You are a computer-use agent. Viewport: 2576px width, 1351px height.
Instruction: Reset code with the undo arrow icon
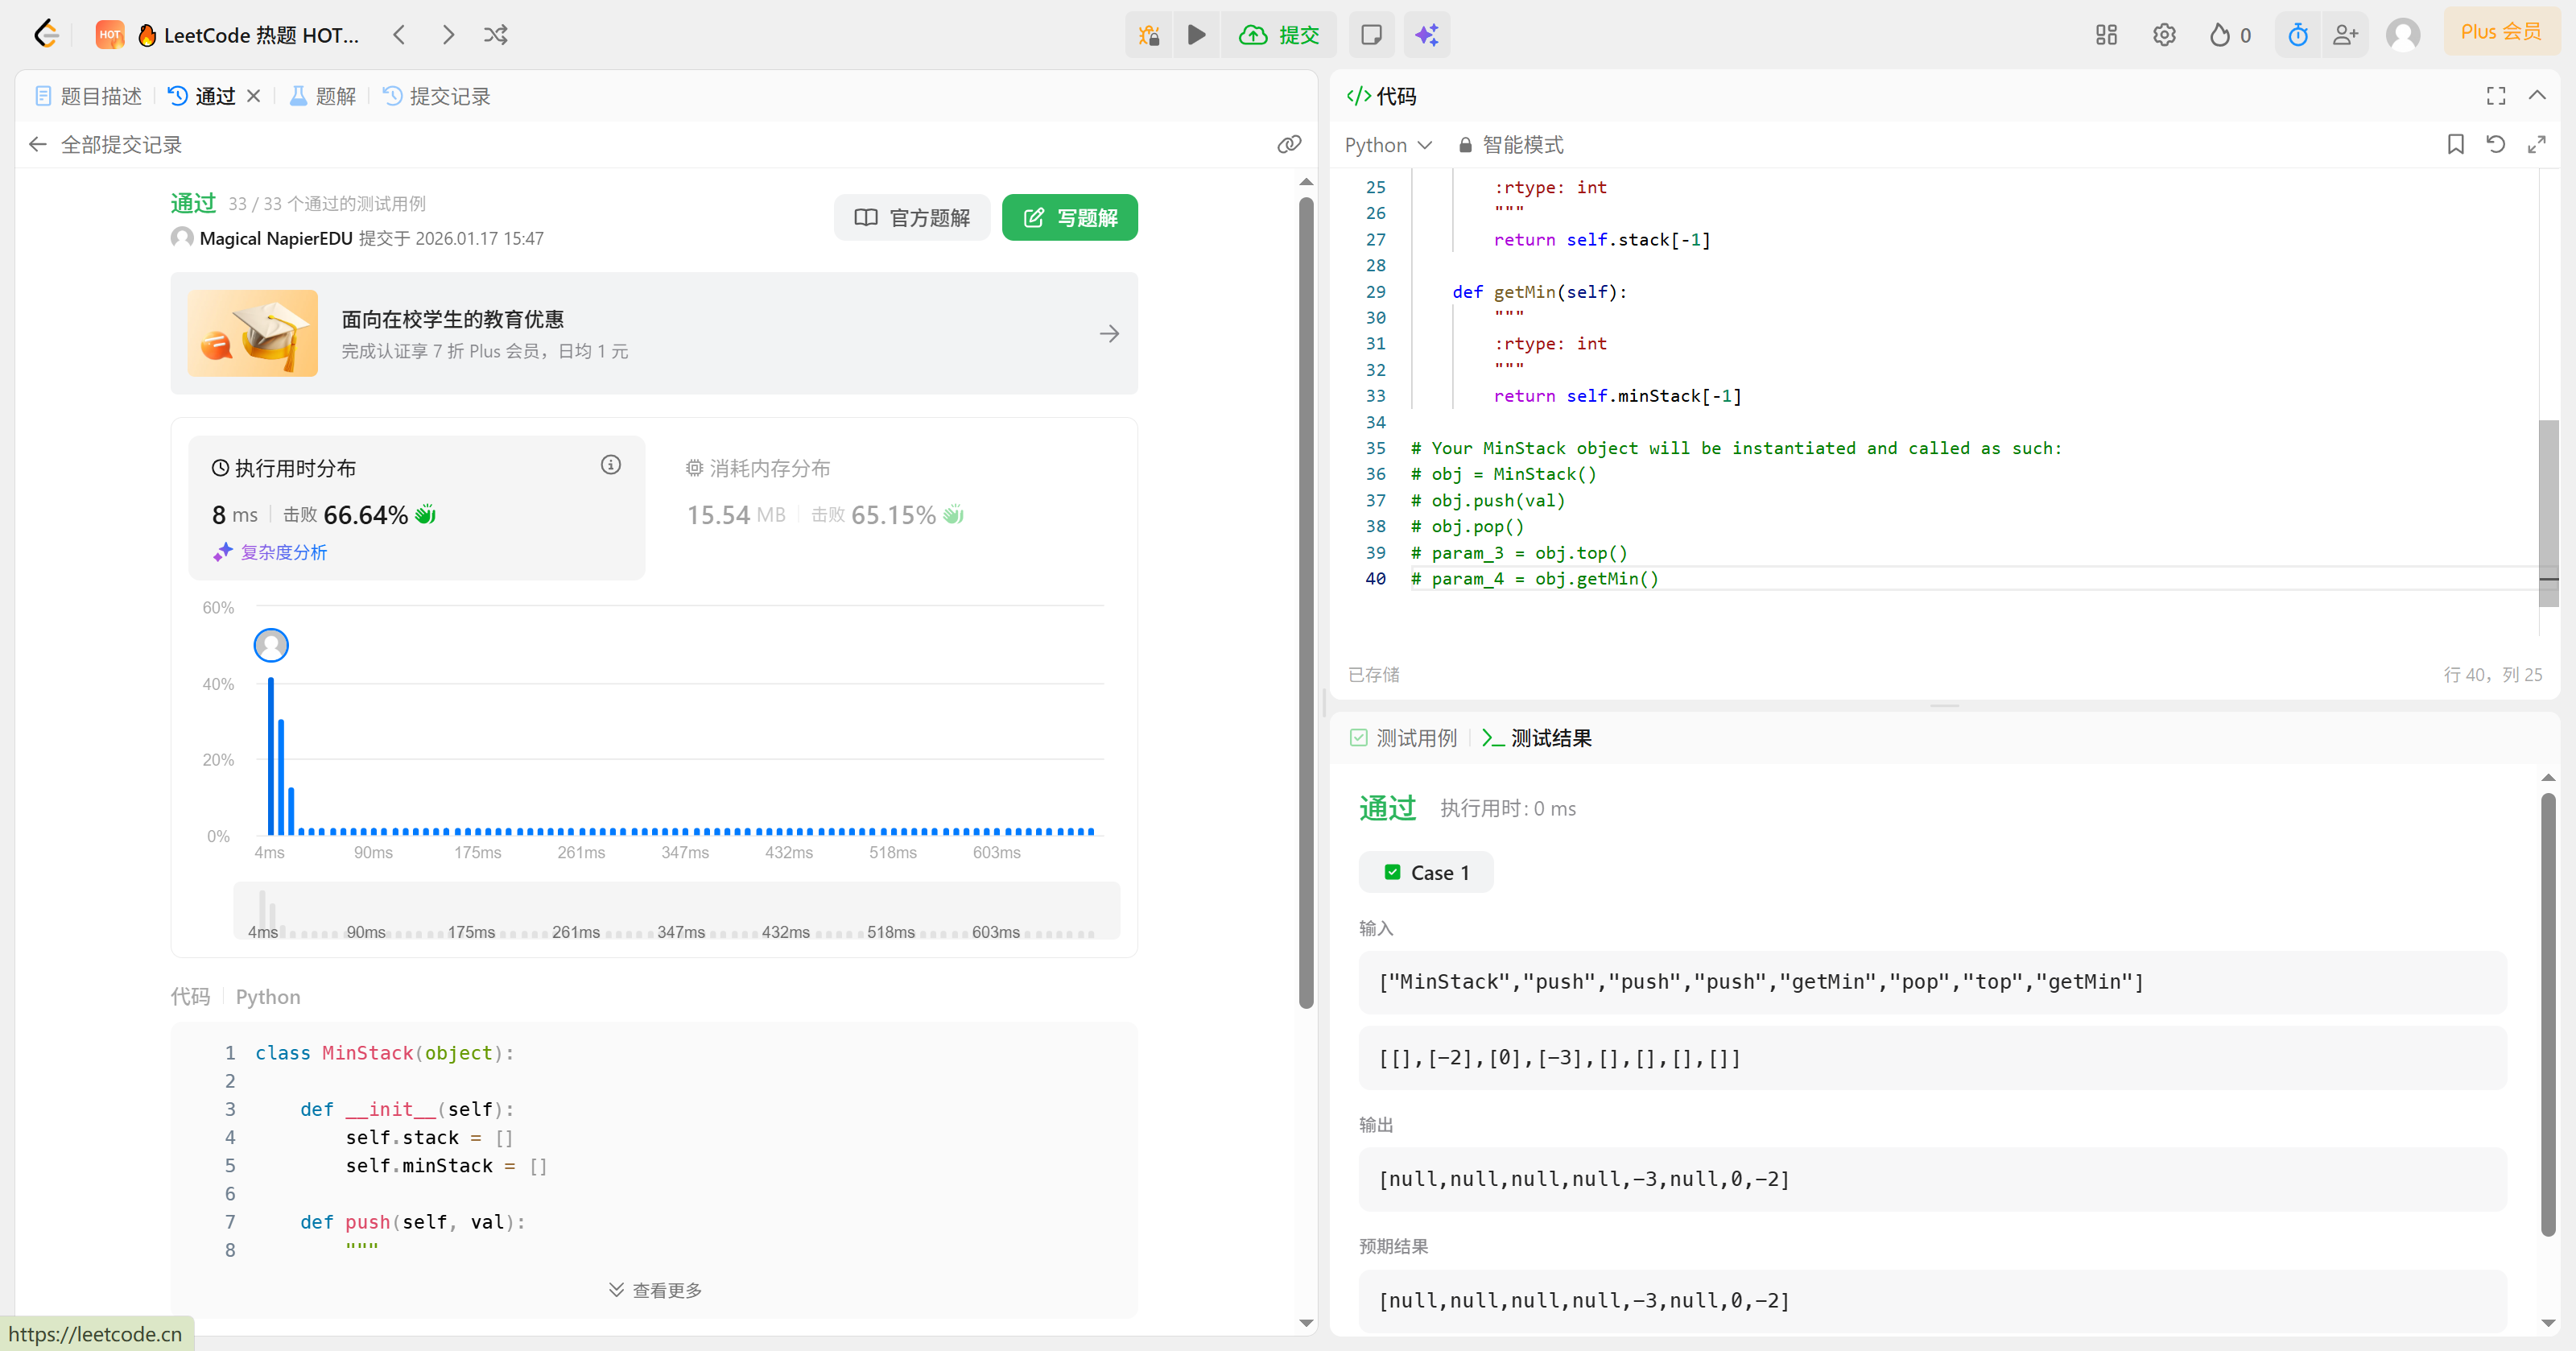2495,144
